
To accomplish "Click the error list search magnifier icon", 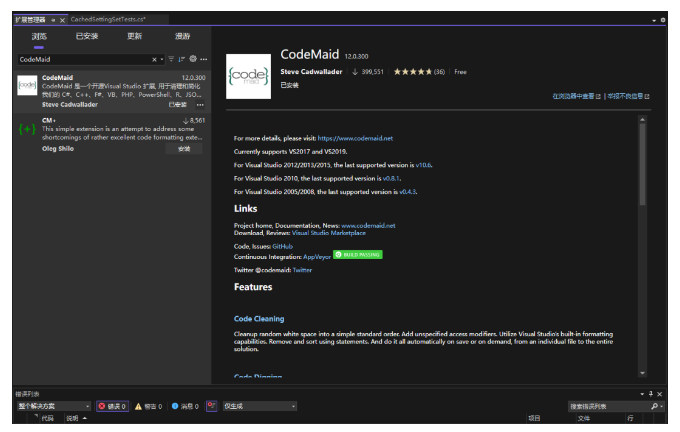I will click(x=654, y=406).
